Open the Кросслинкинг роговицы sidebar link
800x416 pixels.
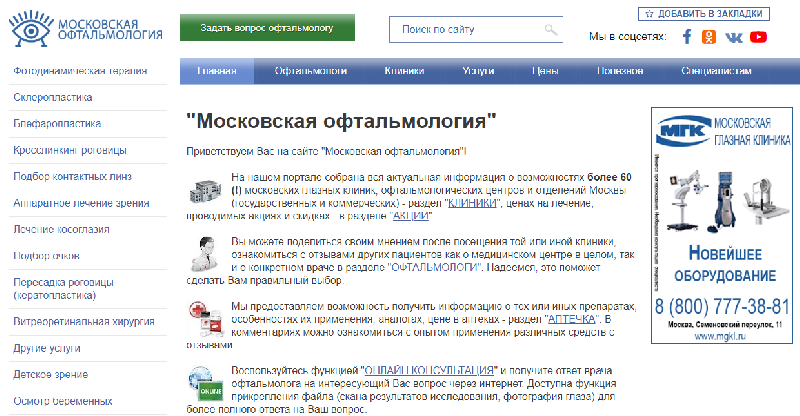click(70, 151)
